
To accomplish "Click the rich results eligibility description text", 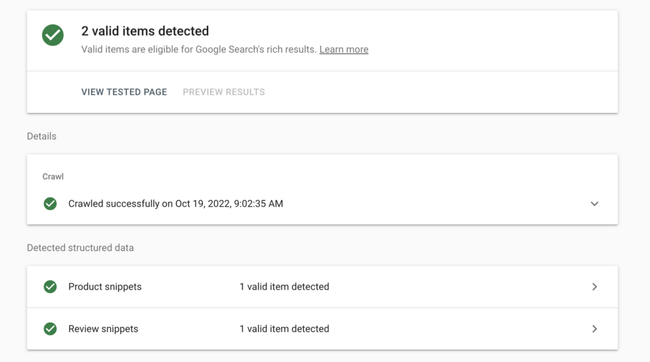I will point(199,49).
